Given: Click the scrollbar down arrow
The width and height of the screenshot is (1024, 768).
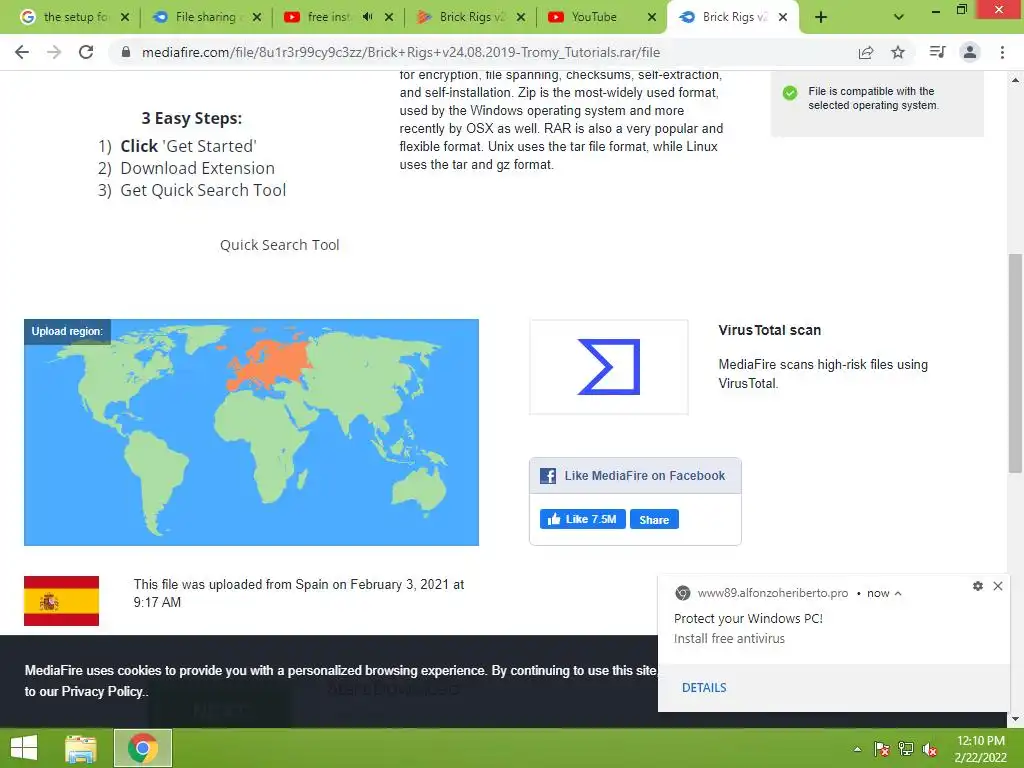Looking at the screenshot, I should 1015,719.
